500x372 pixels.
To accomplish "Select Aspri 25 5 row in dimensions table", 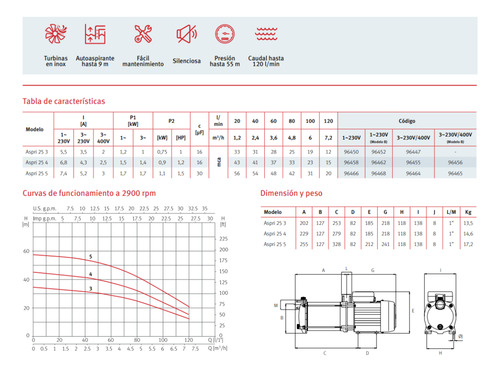I will pos(368,244).
